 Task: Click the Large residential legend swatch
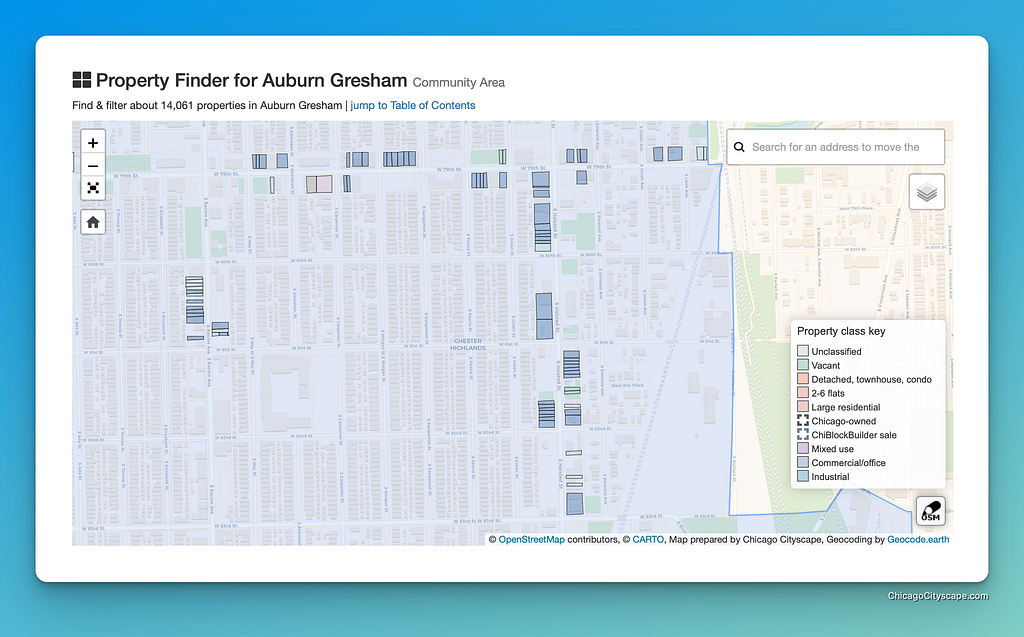point(803,406)
